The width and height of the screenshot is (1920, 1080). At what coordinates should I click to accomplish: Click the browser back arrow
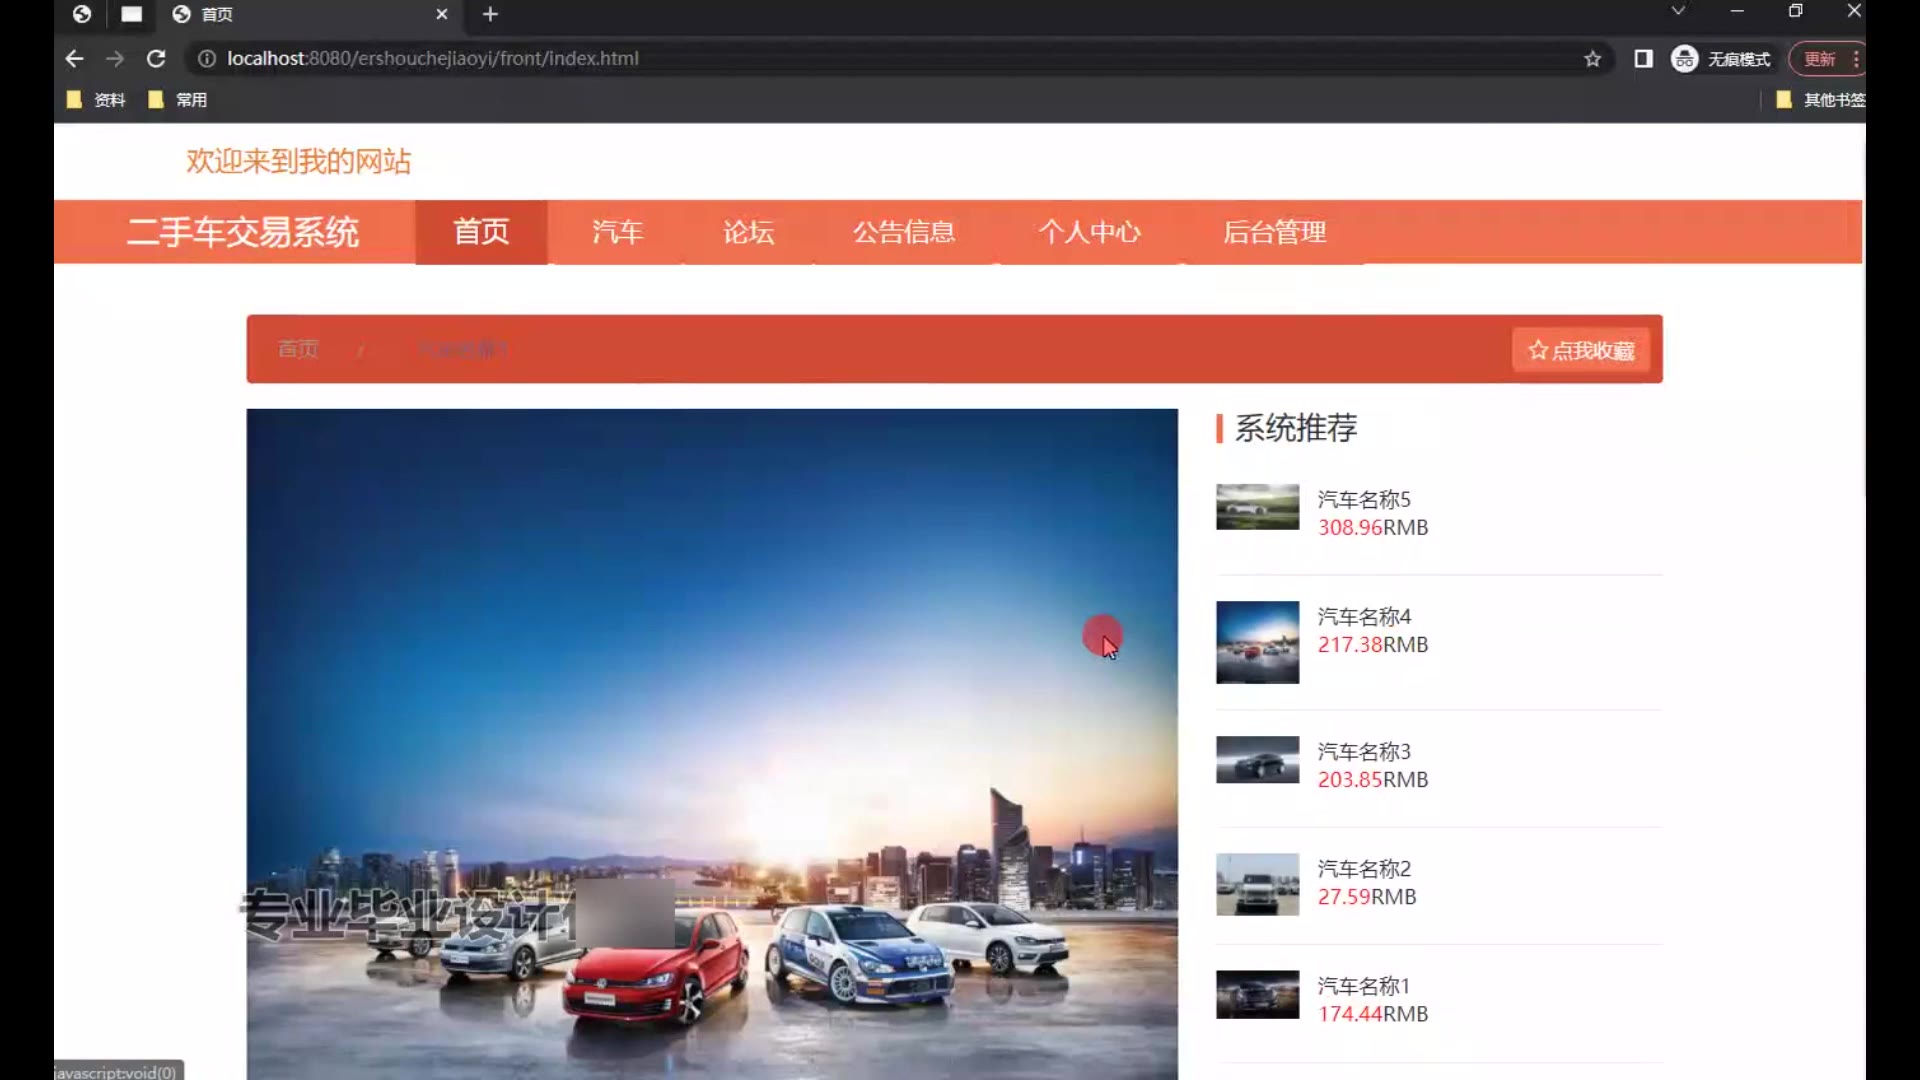coord(74,59)
